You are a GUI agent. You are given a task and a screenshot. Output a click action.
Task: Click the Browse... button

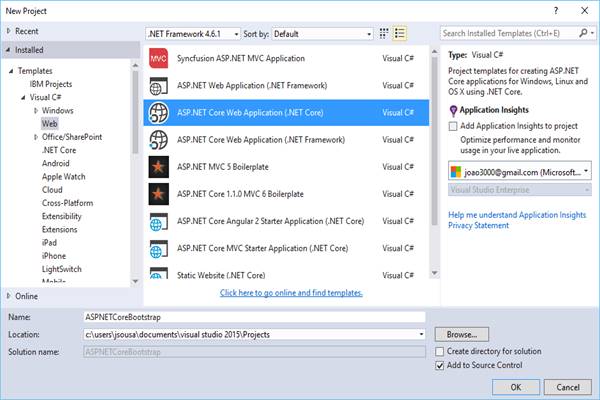click(x=461, y=335)
